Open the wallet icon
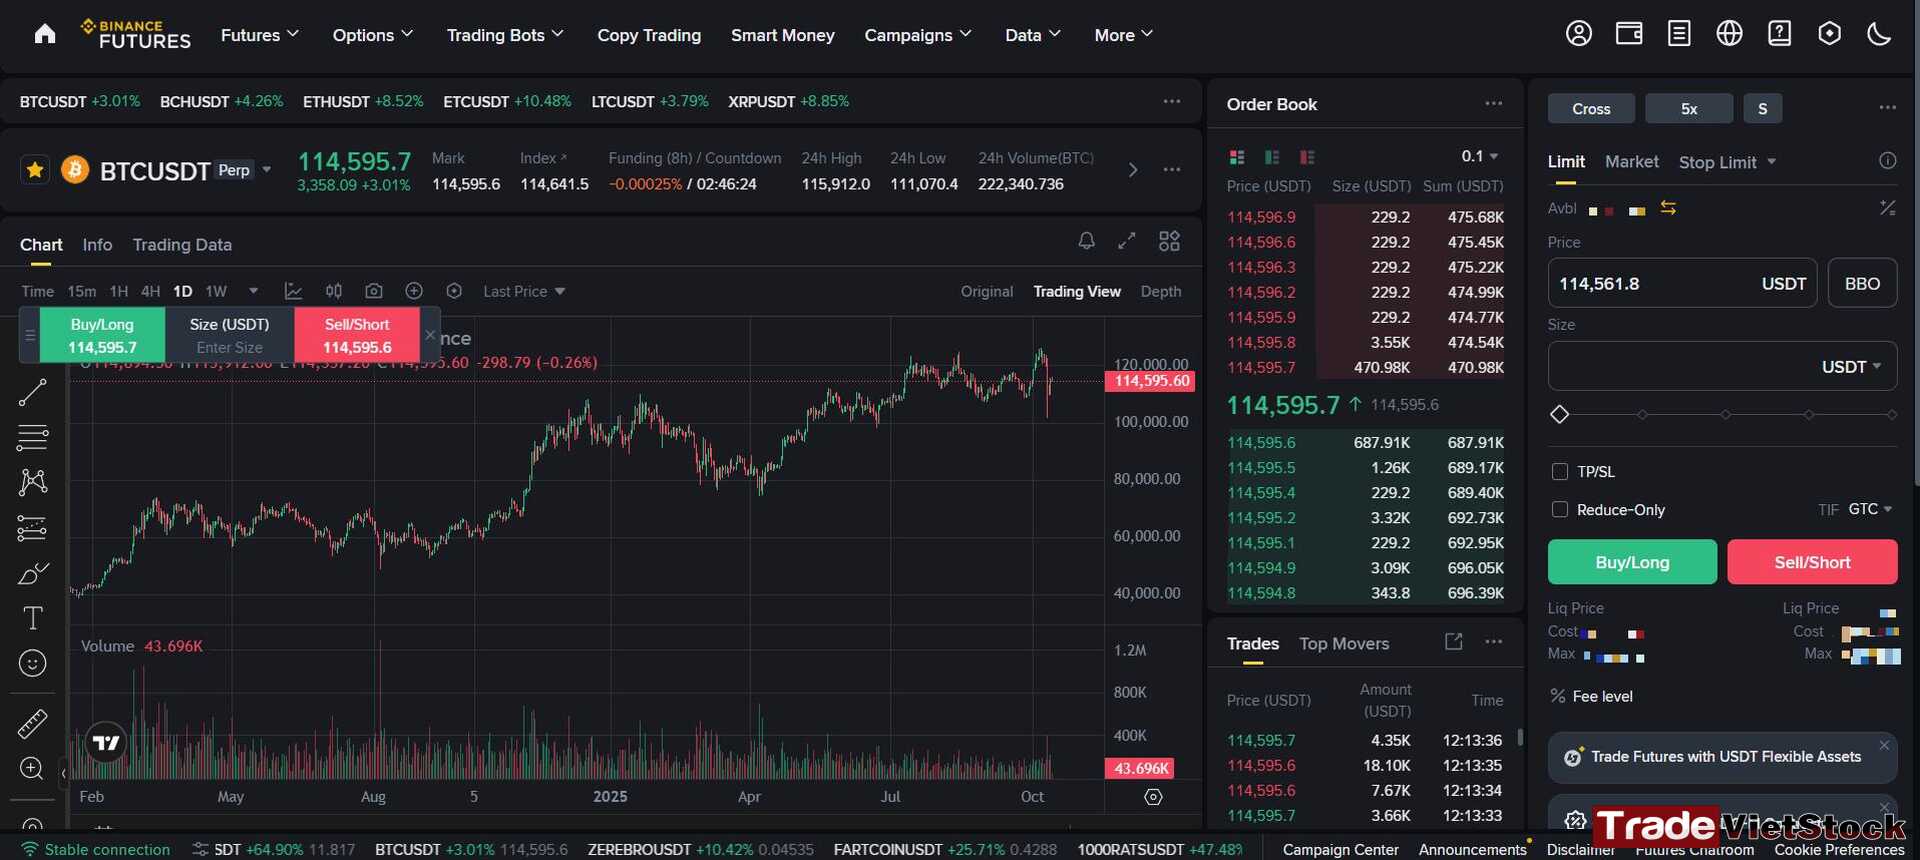Viewport: 1920px width, 860px height. click(x=1629, y=34)
